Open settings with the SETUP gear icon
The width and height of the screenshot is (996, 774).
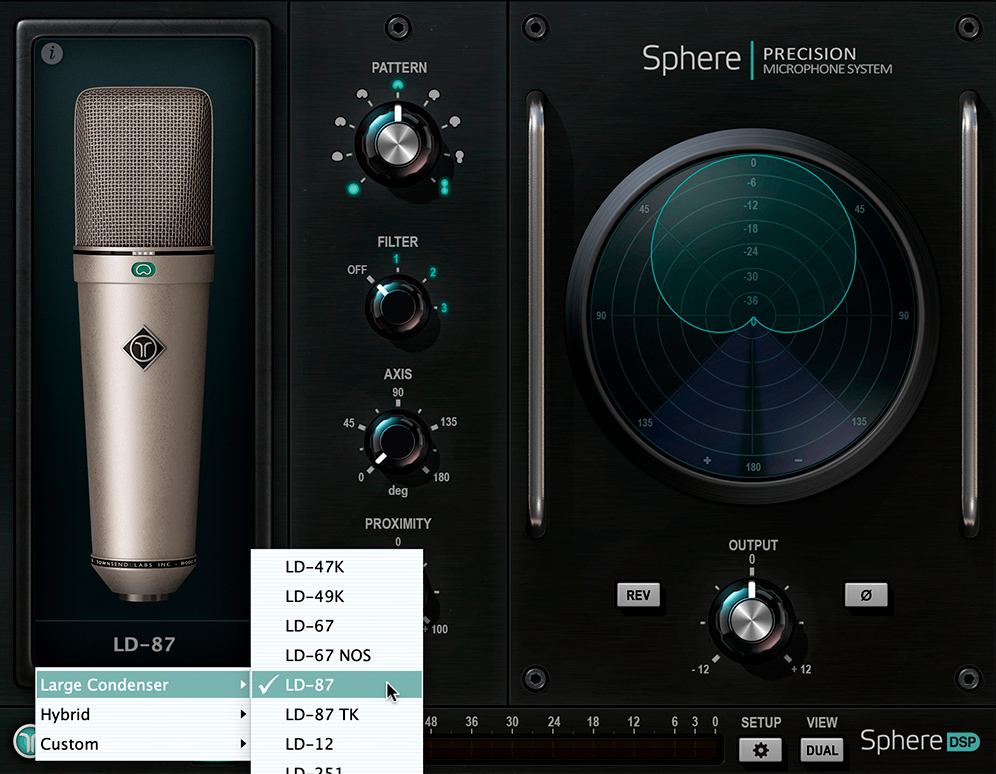pos(760,749)
